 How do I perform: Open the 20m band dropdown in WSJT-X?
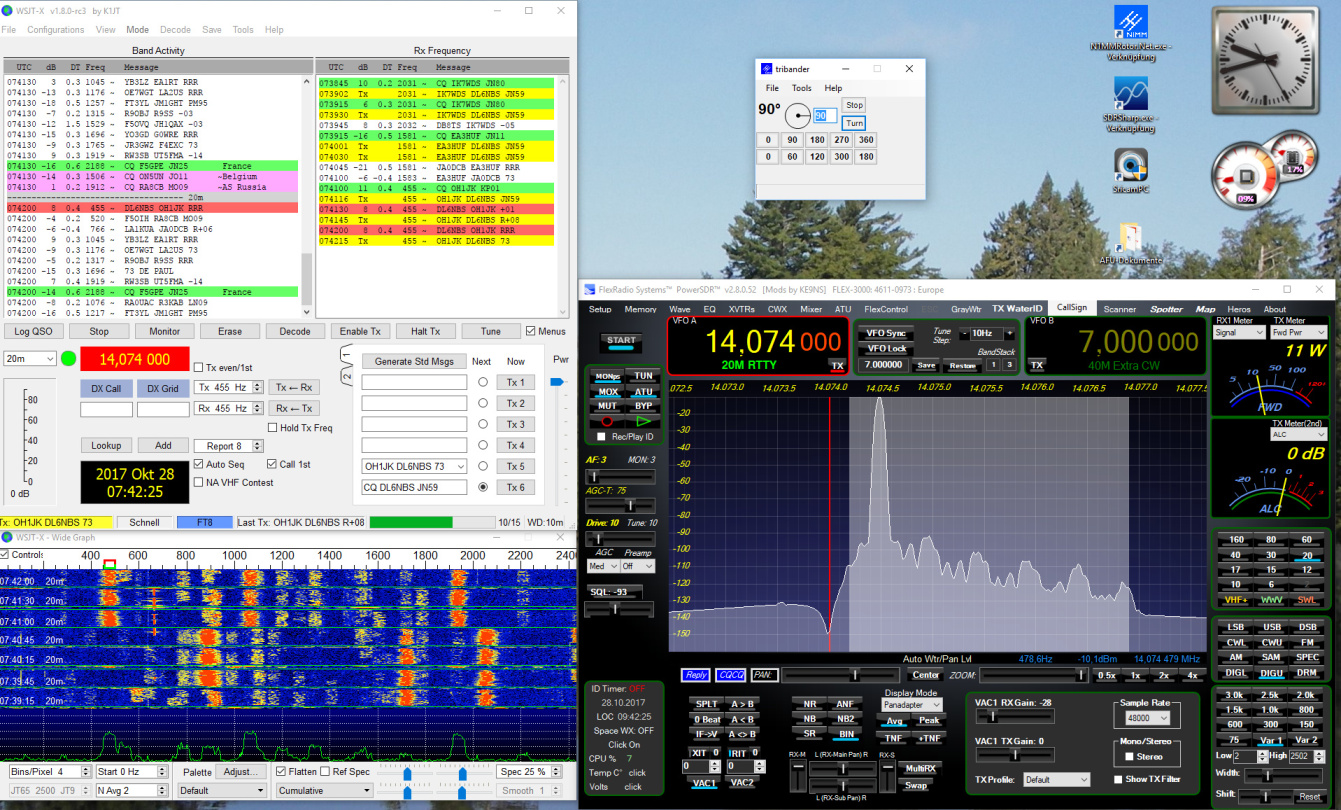coord(30,359)
